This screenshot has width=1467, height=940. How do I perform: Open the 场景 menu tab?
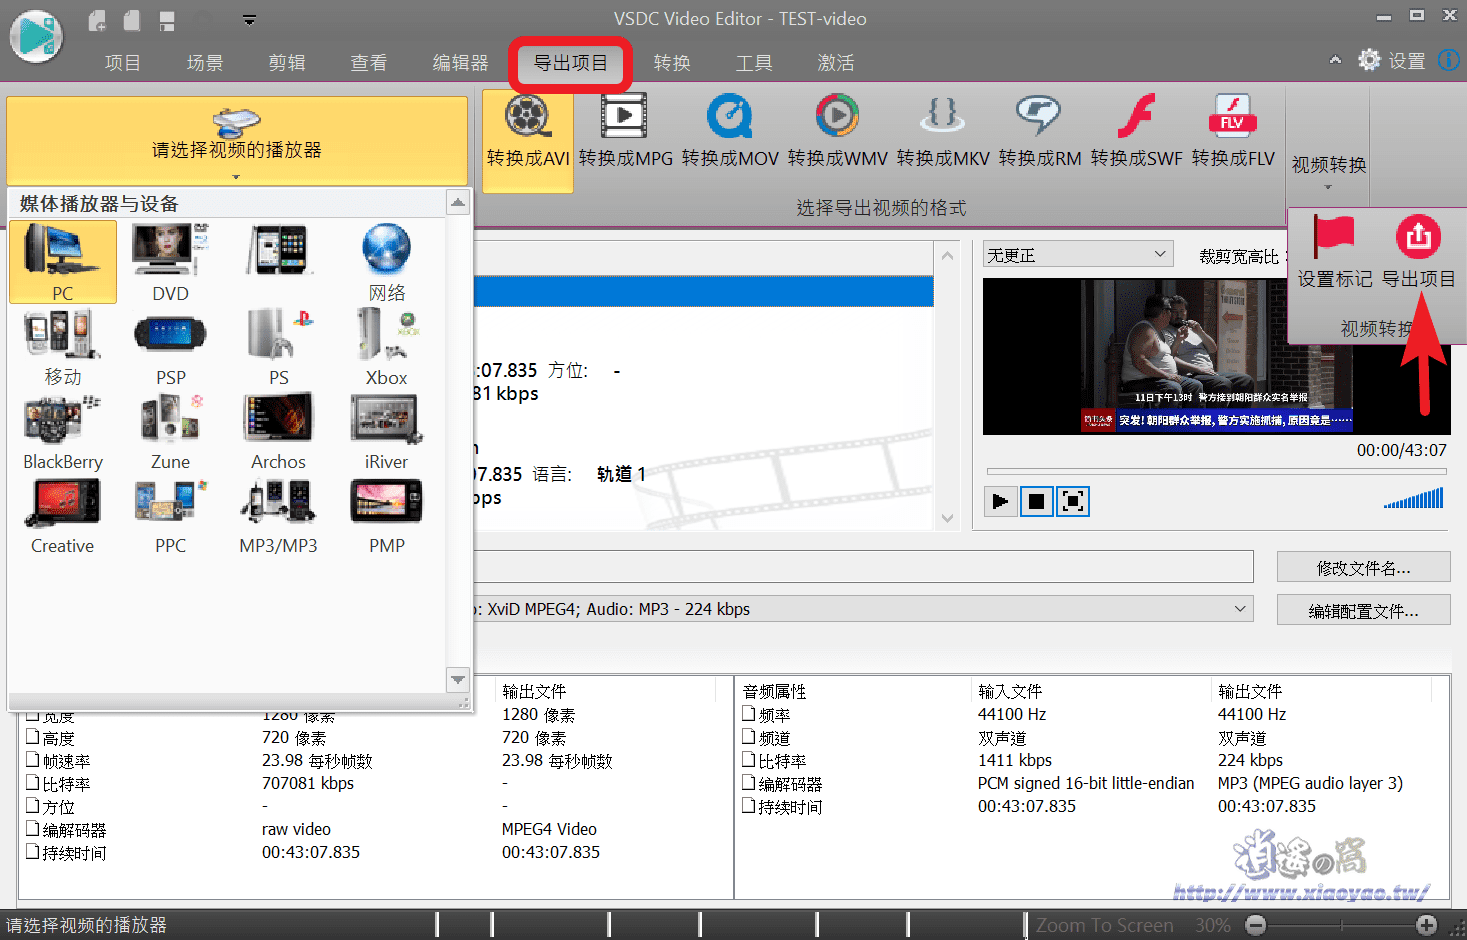(204, 62)
